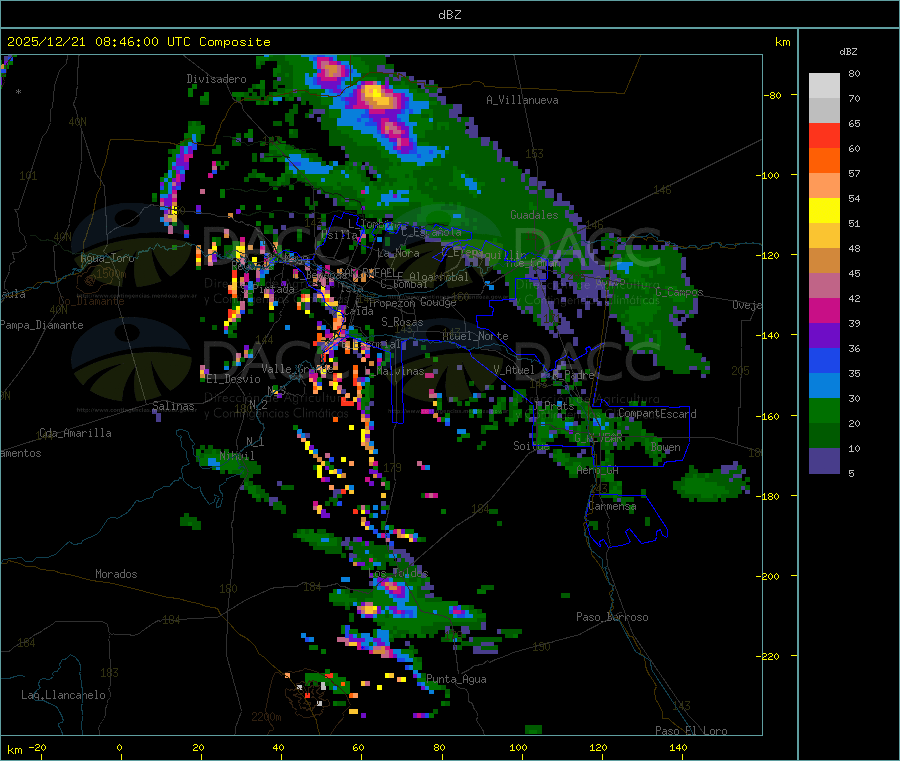Screen dimensions: 900x761
Task: Click the 'Morados' map label
Action: 116,574
